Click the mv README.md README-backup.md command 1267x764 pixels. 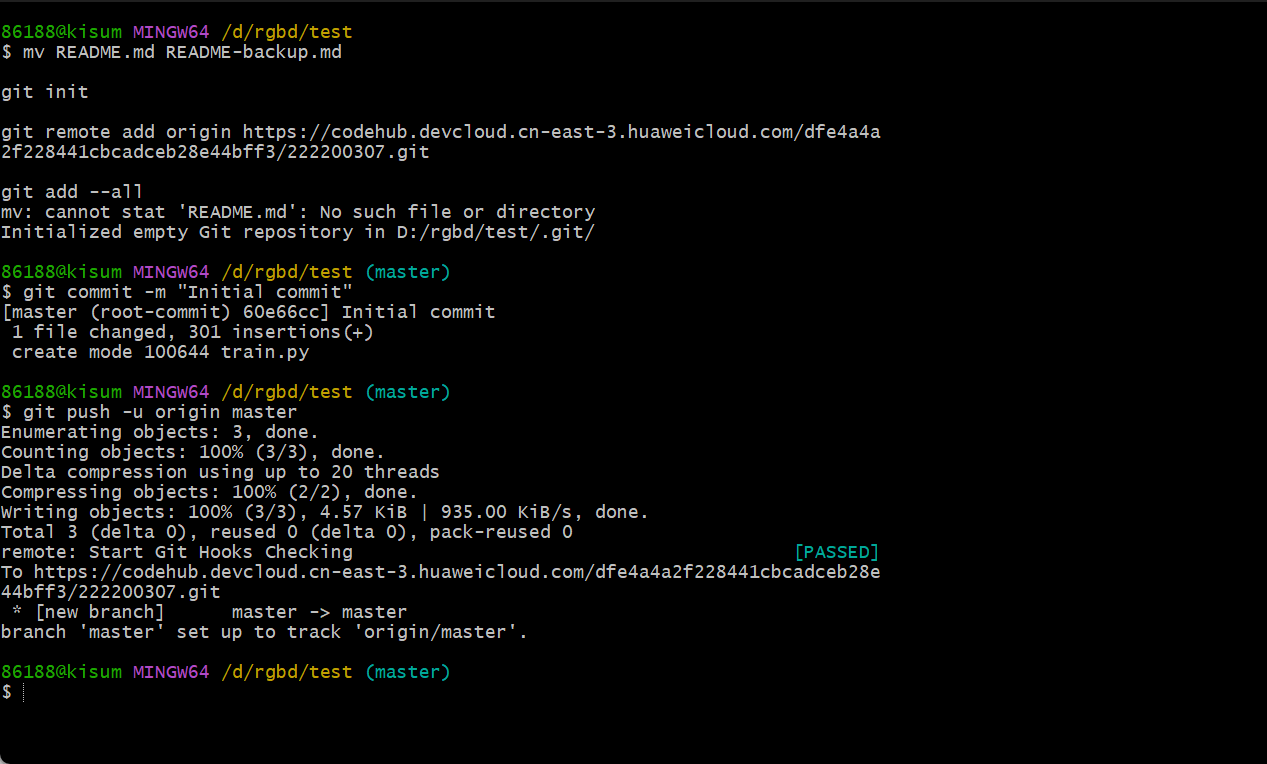[182, 52]
